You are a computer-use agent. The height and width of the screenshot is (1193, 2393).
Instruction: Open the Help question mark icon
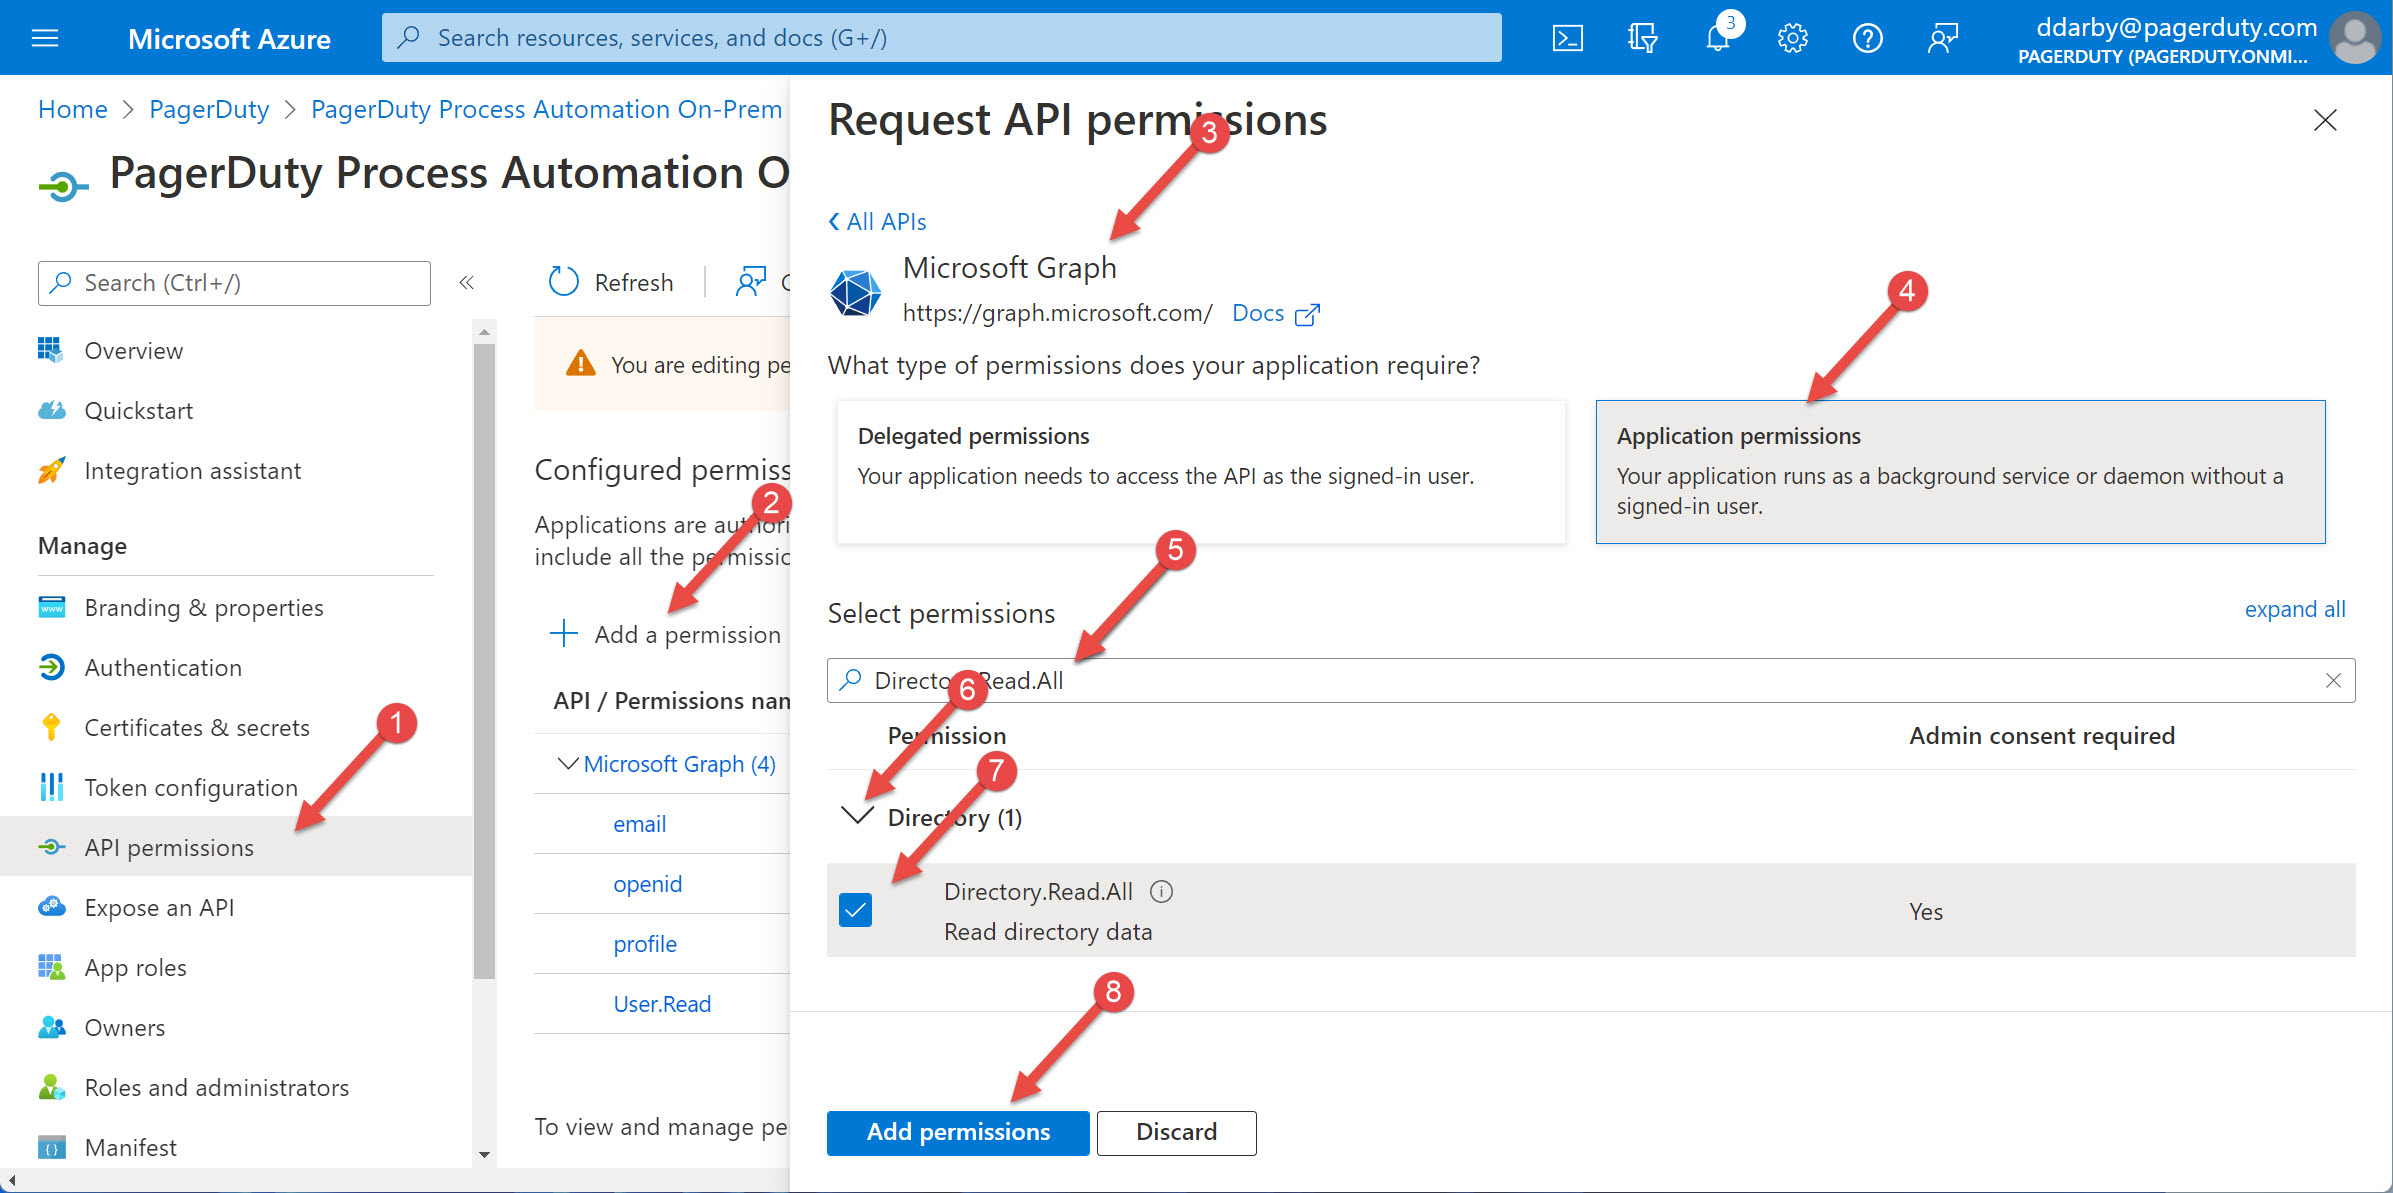point(1867,38)
